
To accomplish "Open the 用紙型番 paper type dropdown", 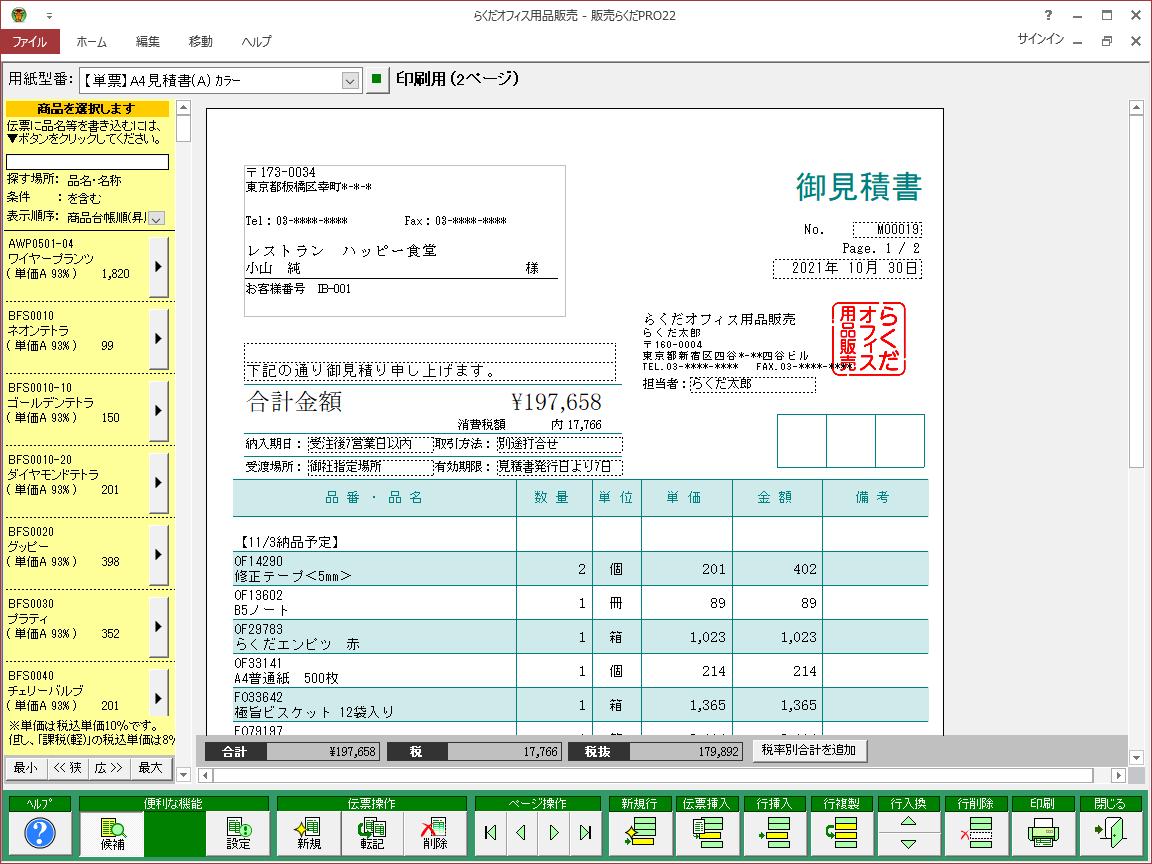I will coord(350,80).
